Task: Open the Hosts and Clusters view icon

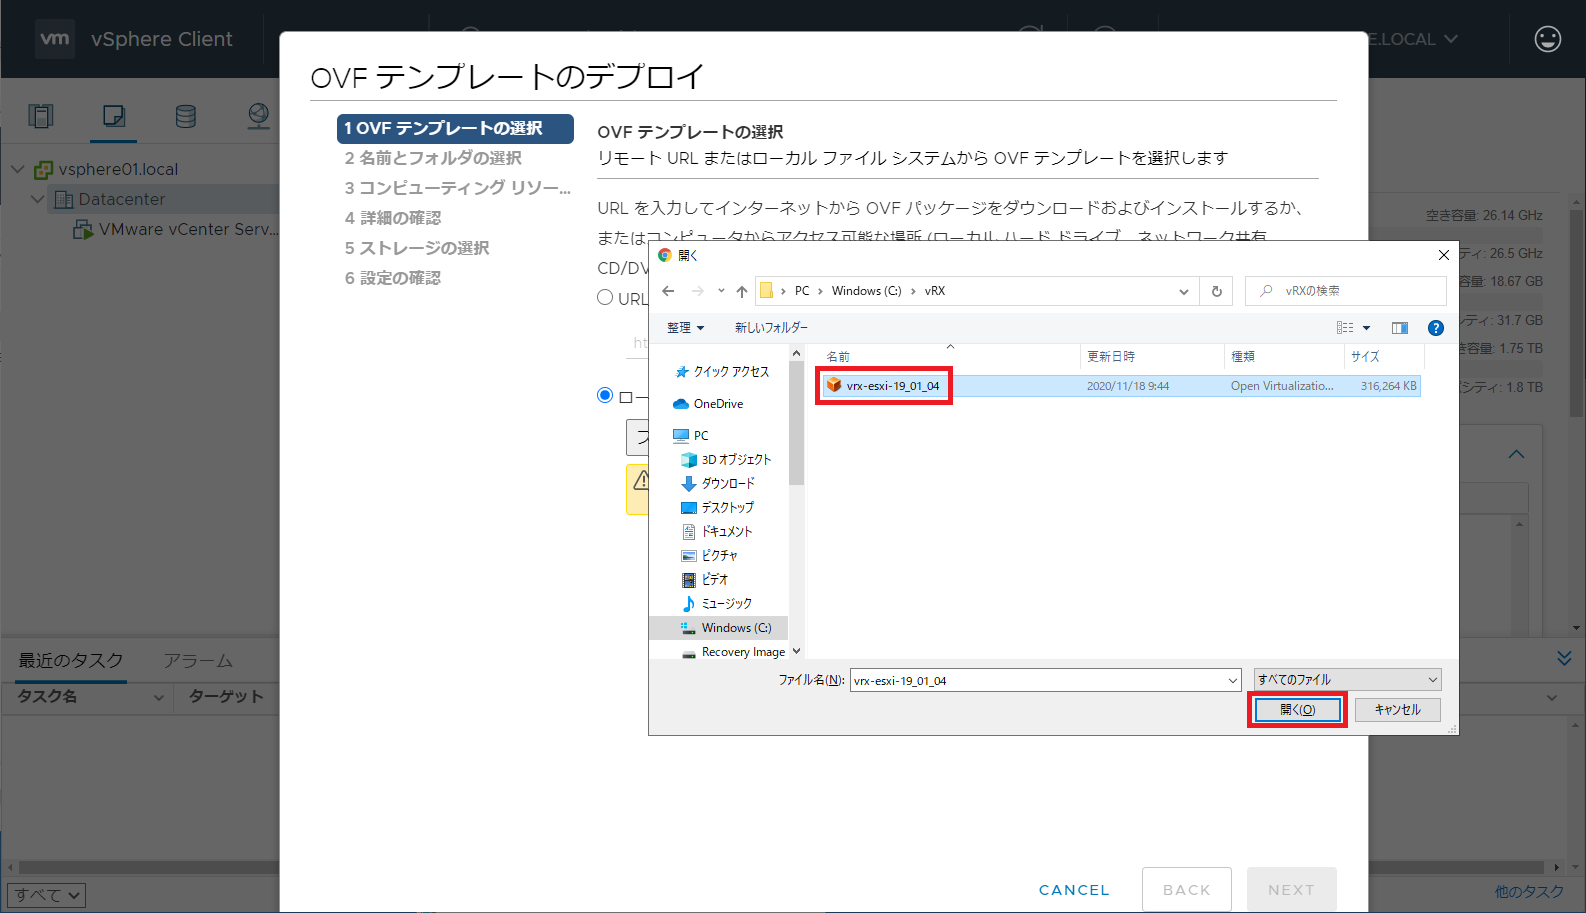Action: 41,116
